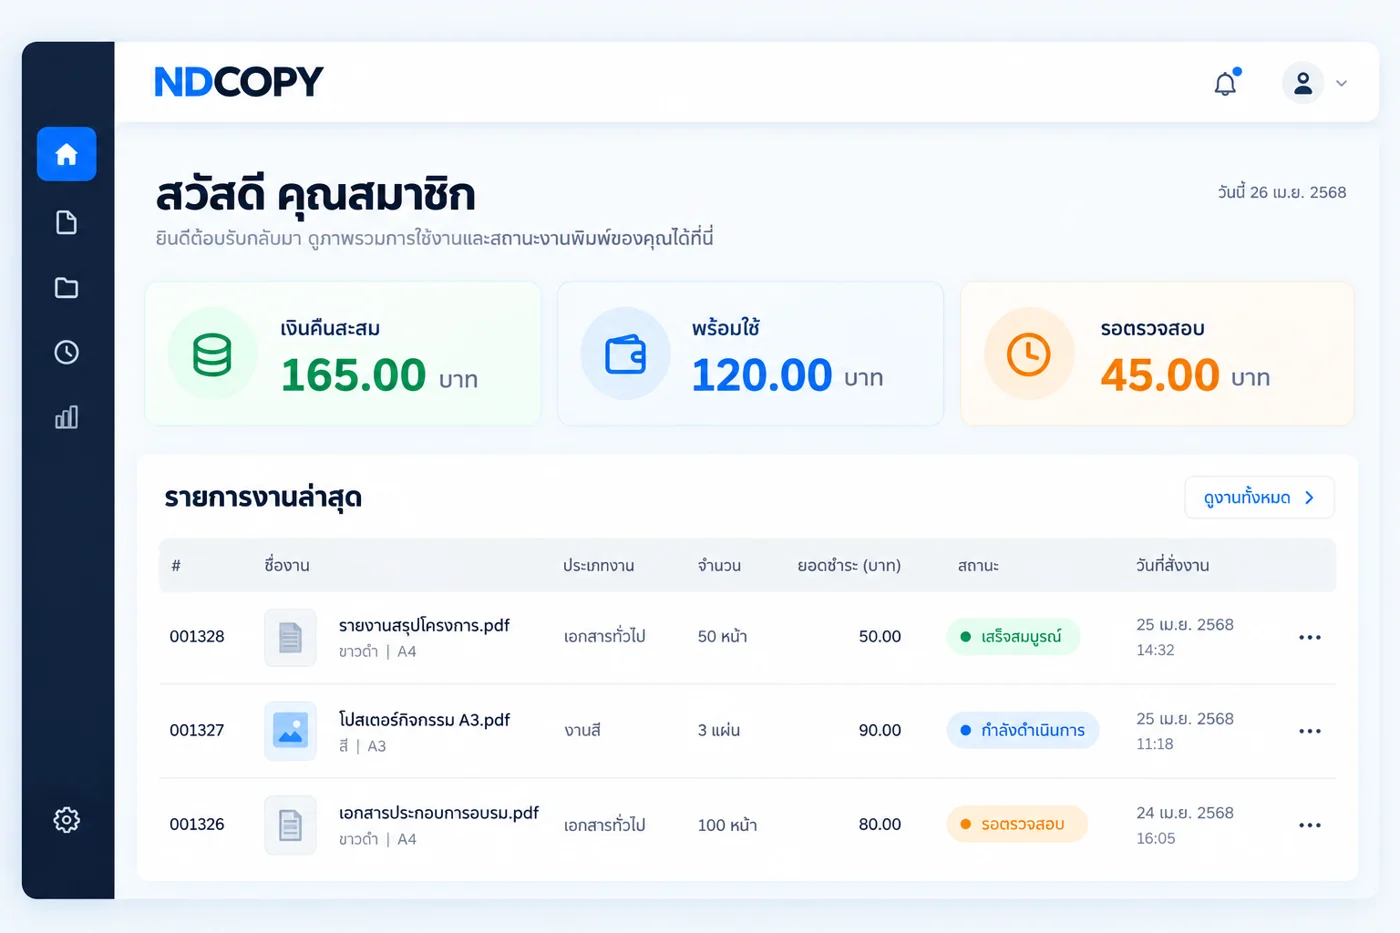Image resolution: width=1400 pixels, height=933 pixels.
Task: Click the file icon for เอกสารประกอบการอบรม.pdf
Action: coord(290,825)
